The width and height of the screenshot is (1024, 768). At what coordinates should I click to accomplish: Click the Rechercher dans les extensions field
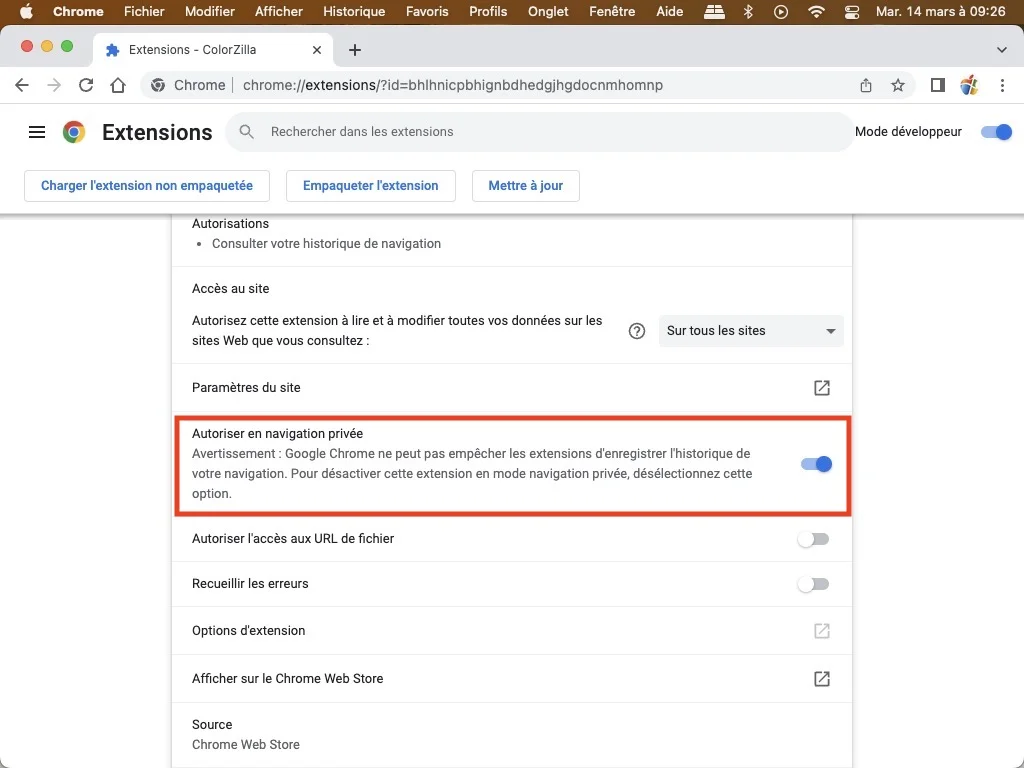click(539, 132)
